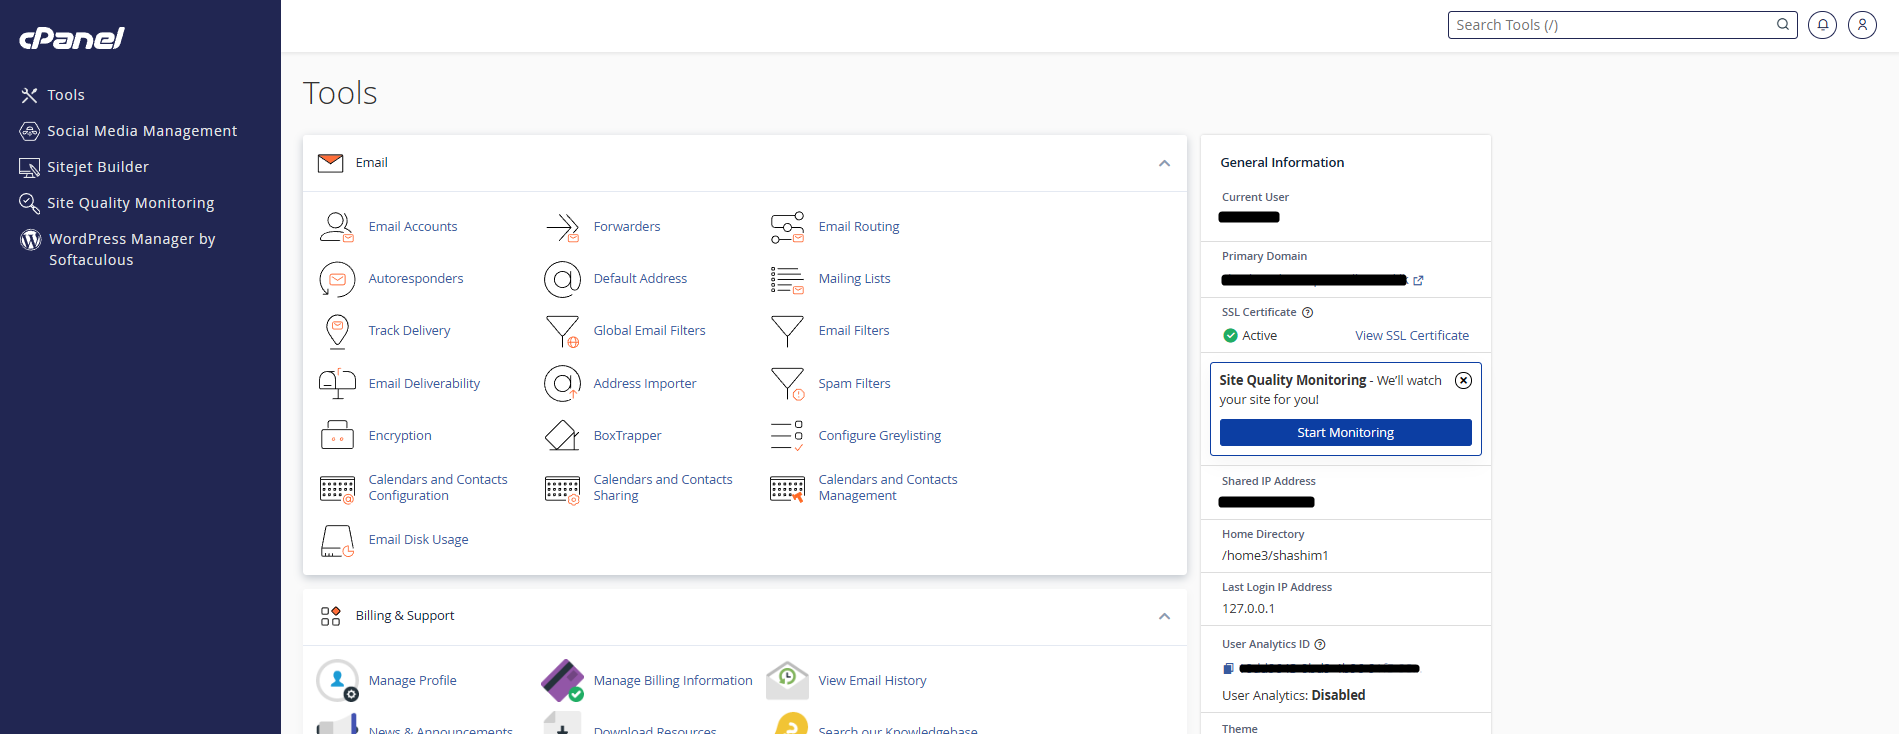
Task: Click the Encryption link
Action: click(x=400, y=436)
